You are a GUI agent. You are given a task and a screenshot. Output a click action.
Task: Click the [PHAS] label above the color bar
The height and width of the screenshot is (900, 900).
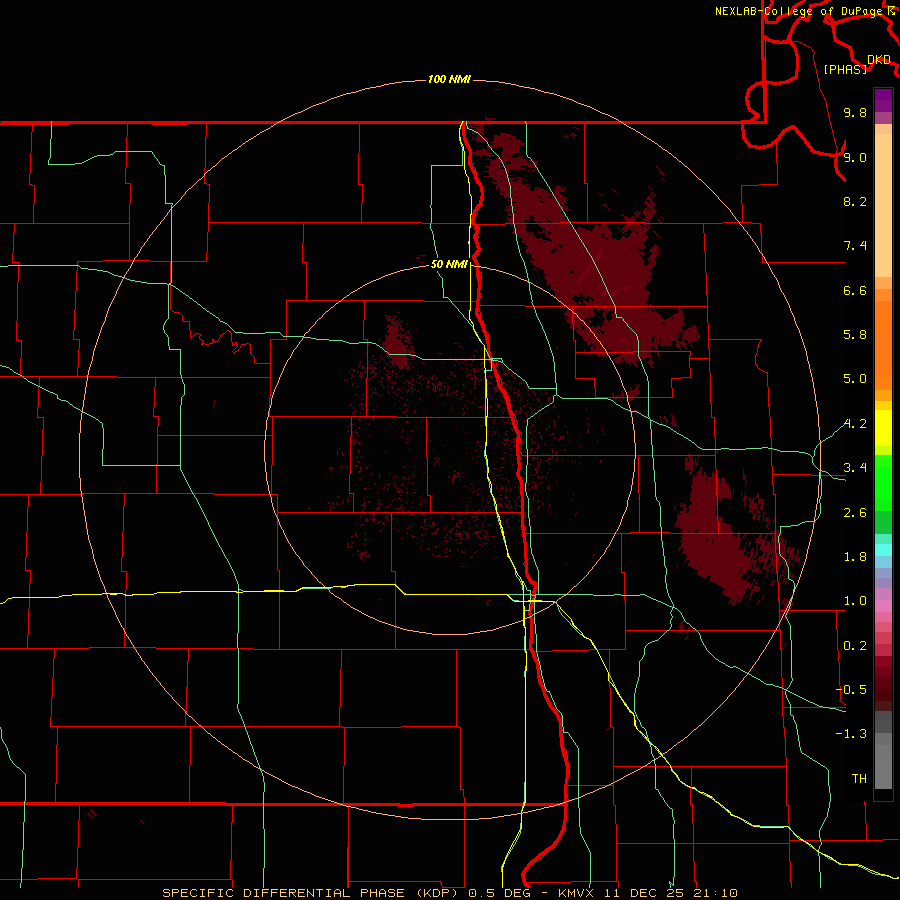(845, 69)
